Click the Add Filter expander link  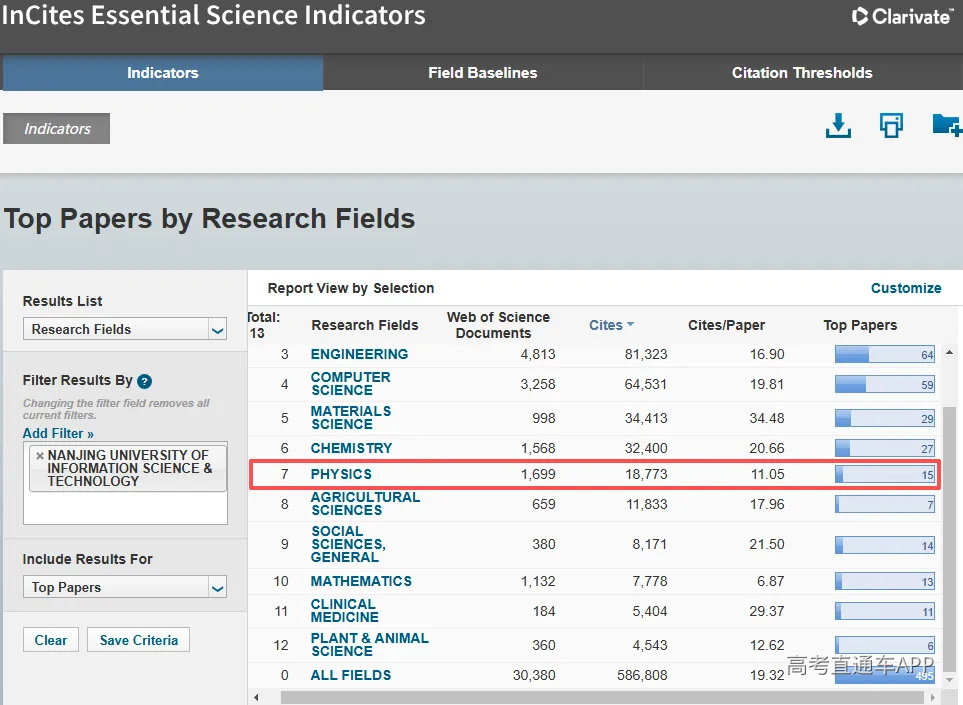point(58,434)
